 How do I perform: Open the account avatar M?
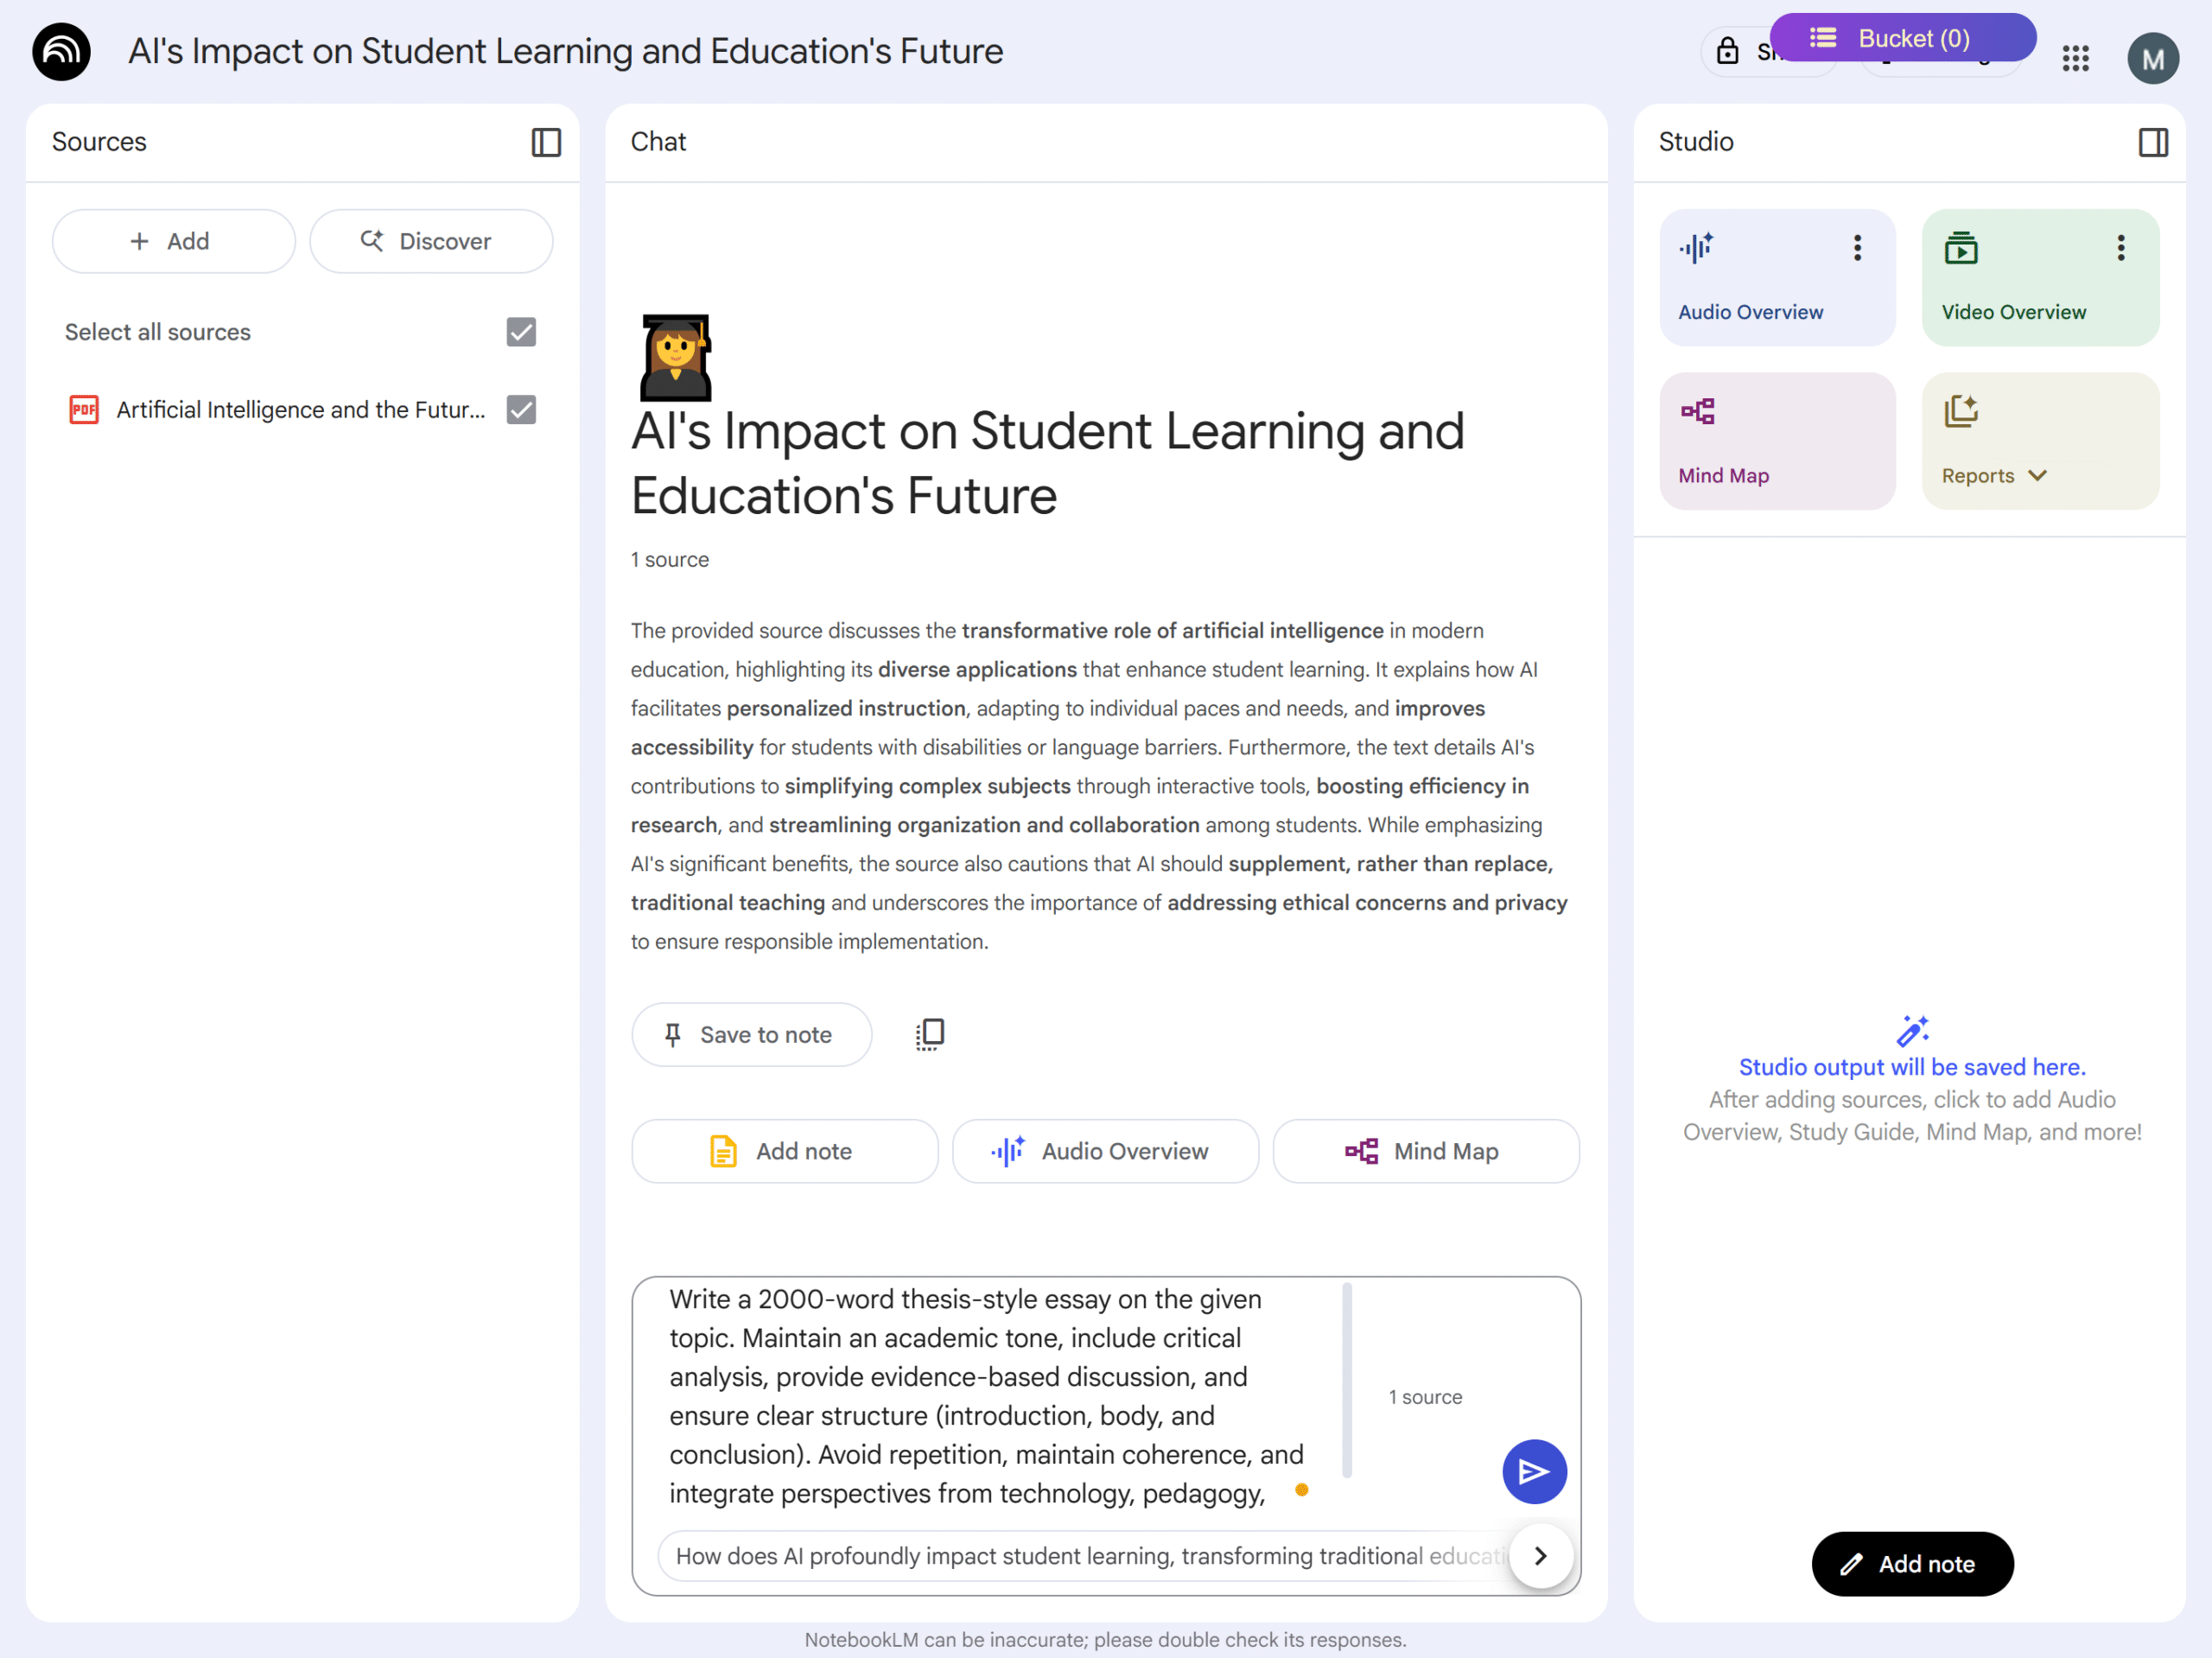coord(2152,58)
